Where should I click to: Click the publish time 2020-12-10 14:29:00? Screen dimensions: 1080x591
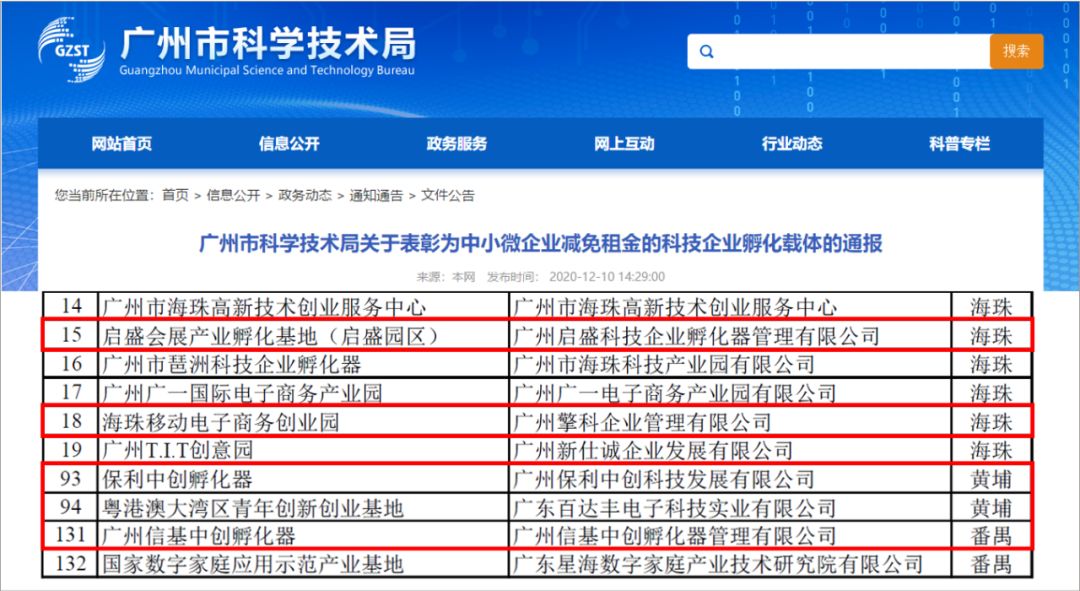[607, 277]
